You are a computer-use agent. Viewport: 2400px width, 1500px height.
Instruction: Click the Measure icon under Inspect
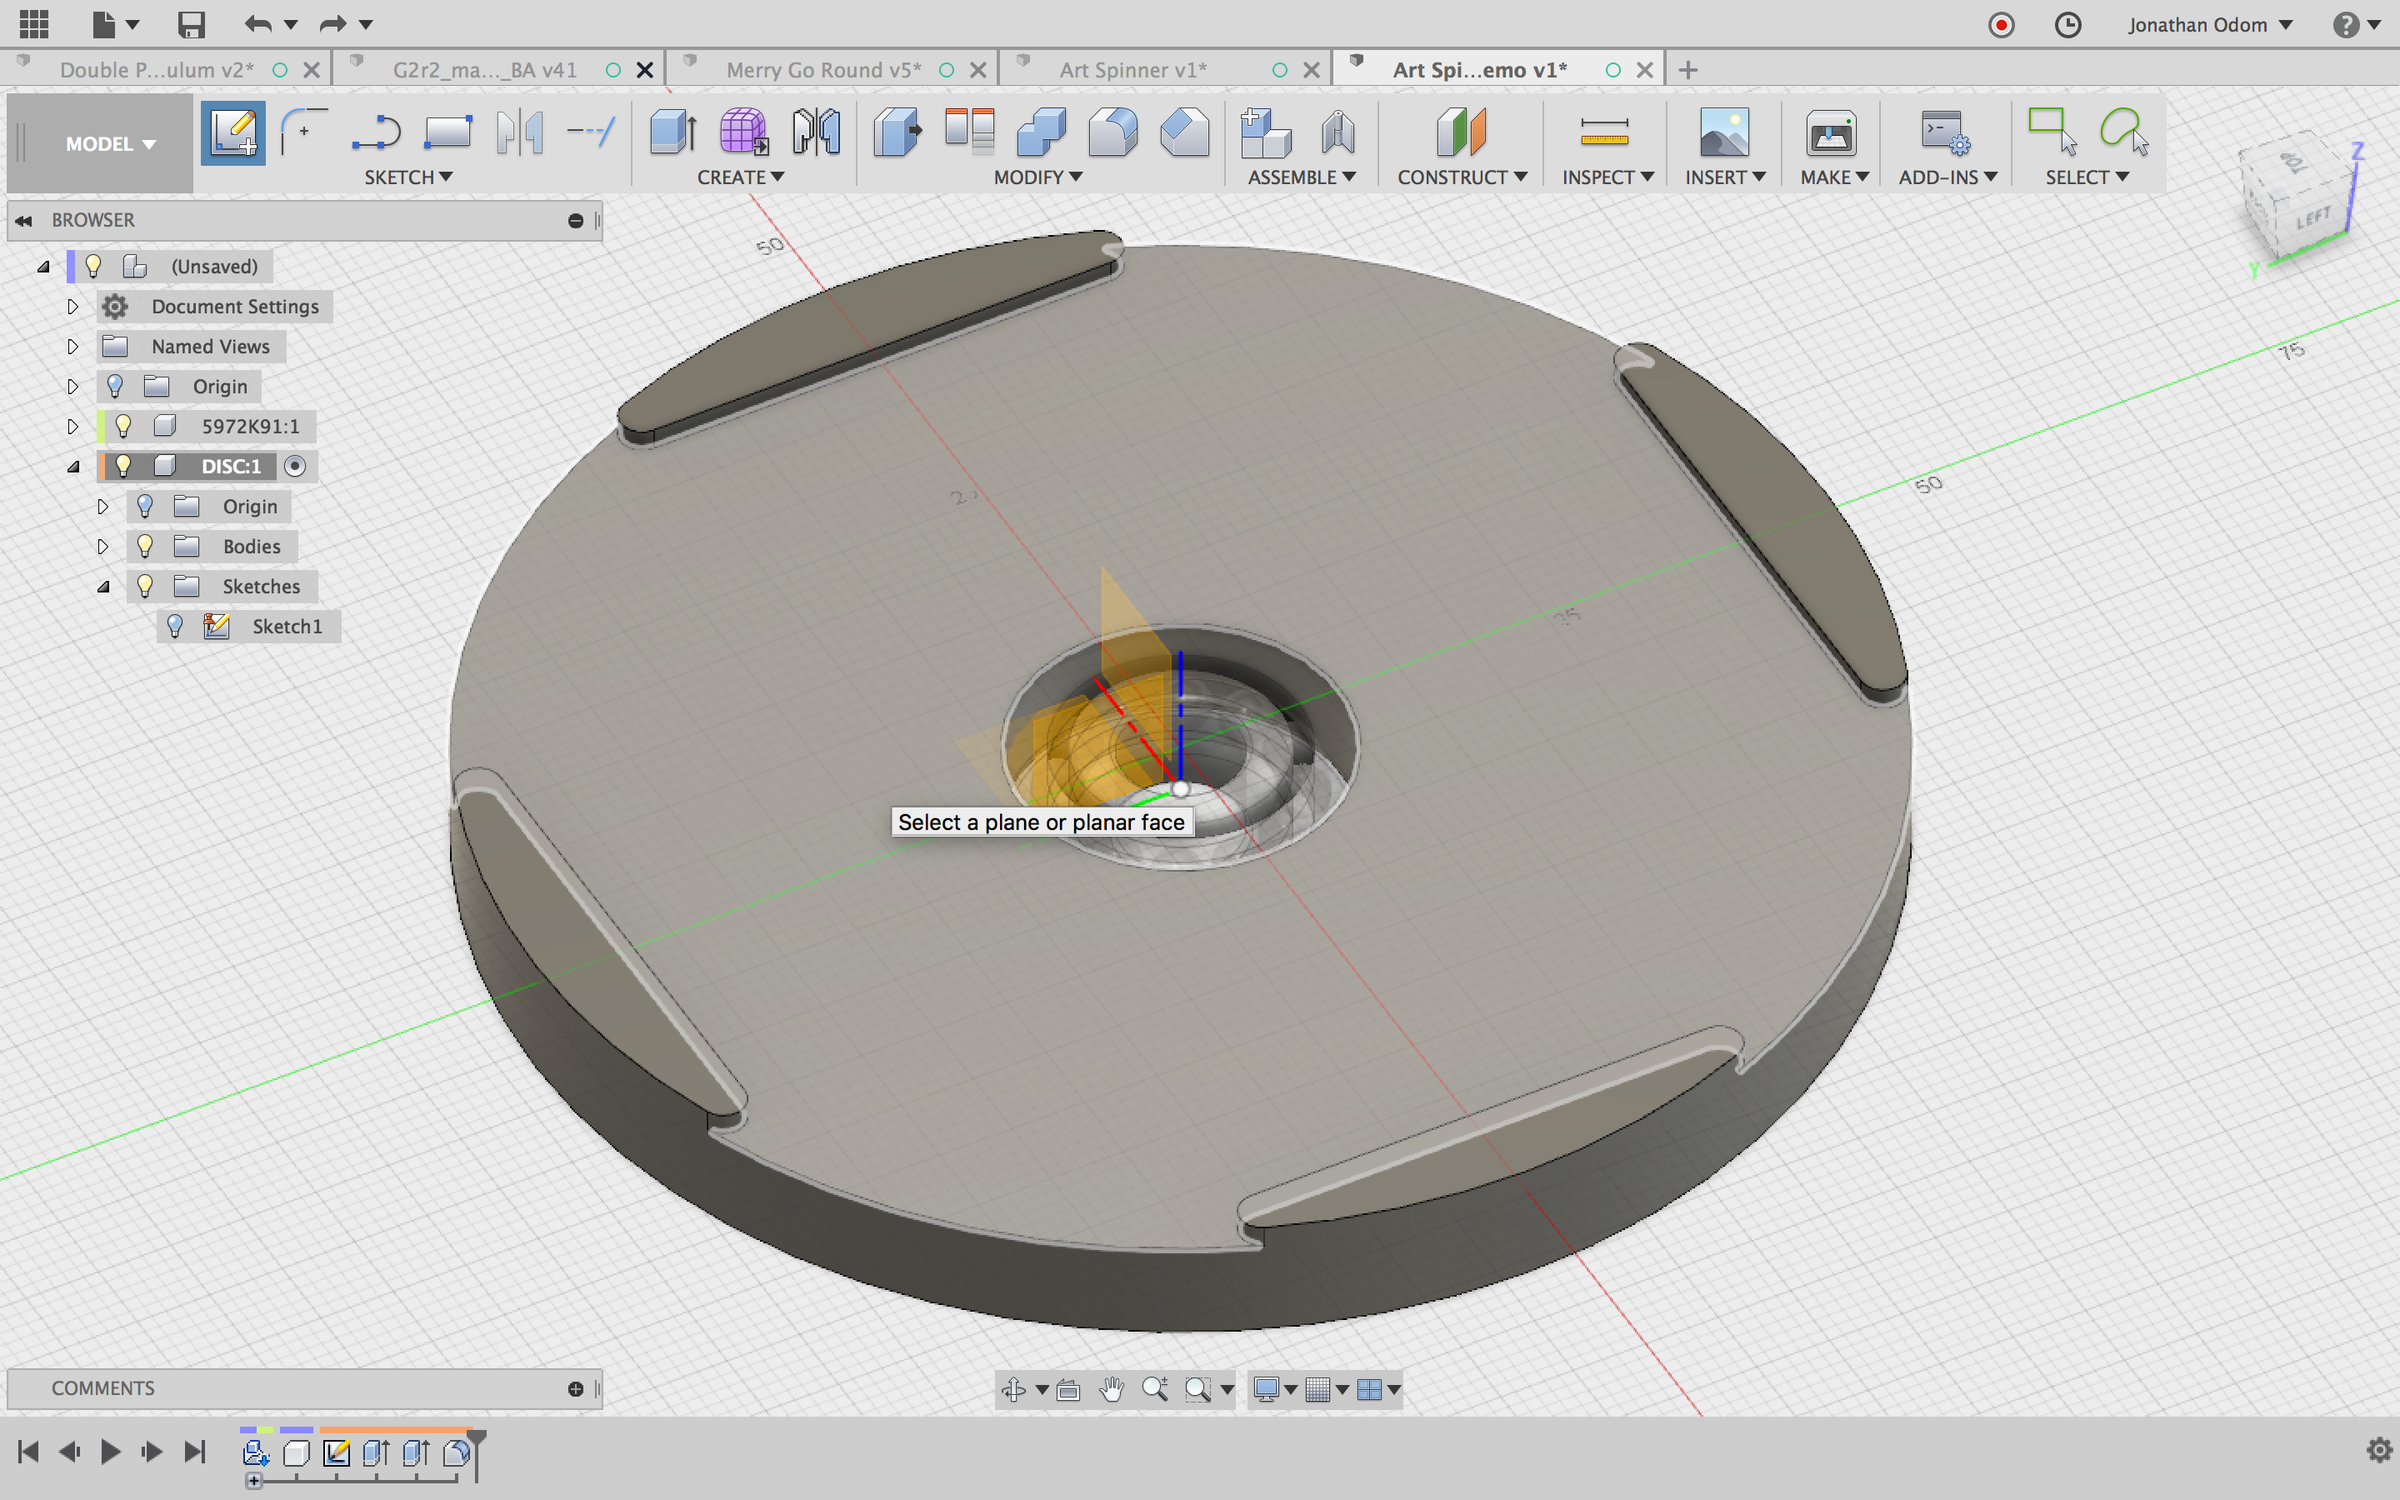click(1604, 133)
